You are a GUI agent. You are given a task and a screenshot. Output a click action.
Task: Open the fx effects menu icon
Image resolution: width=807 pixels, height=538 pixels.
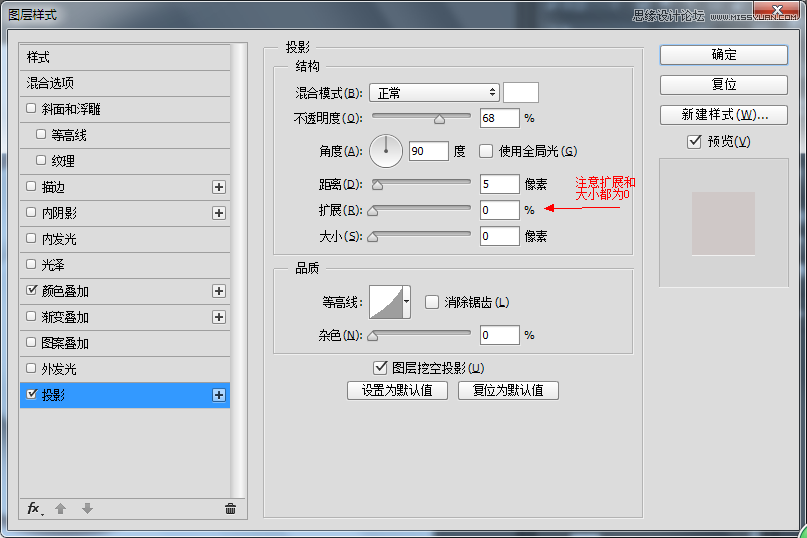(x=33, y=508)
